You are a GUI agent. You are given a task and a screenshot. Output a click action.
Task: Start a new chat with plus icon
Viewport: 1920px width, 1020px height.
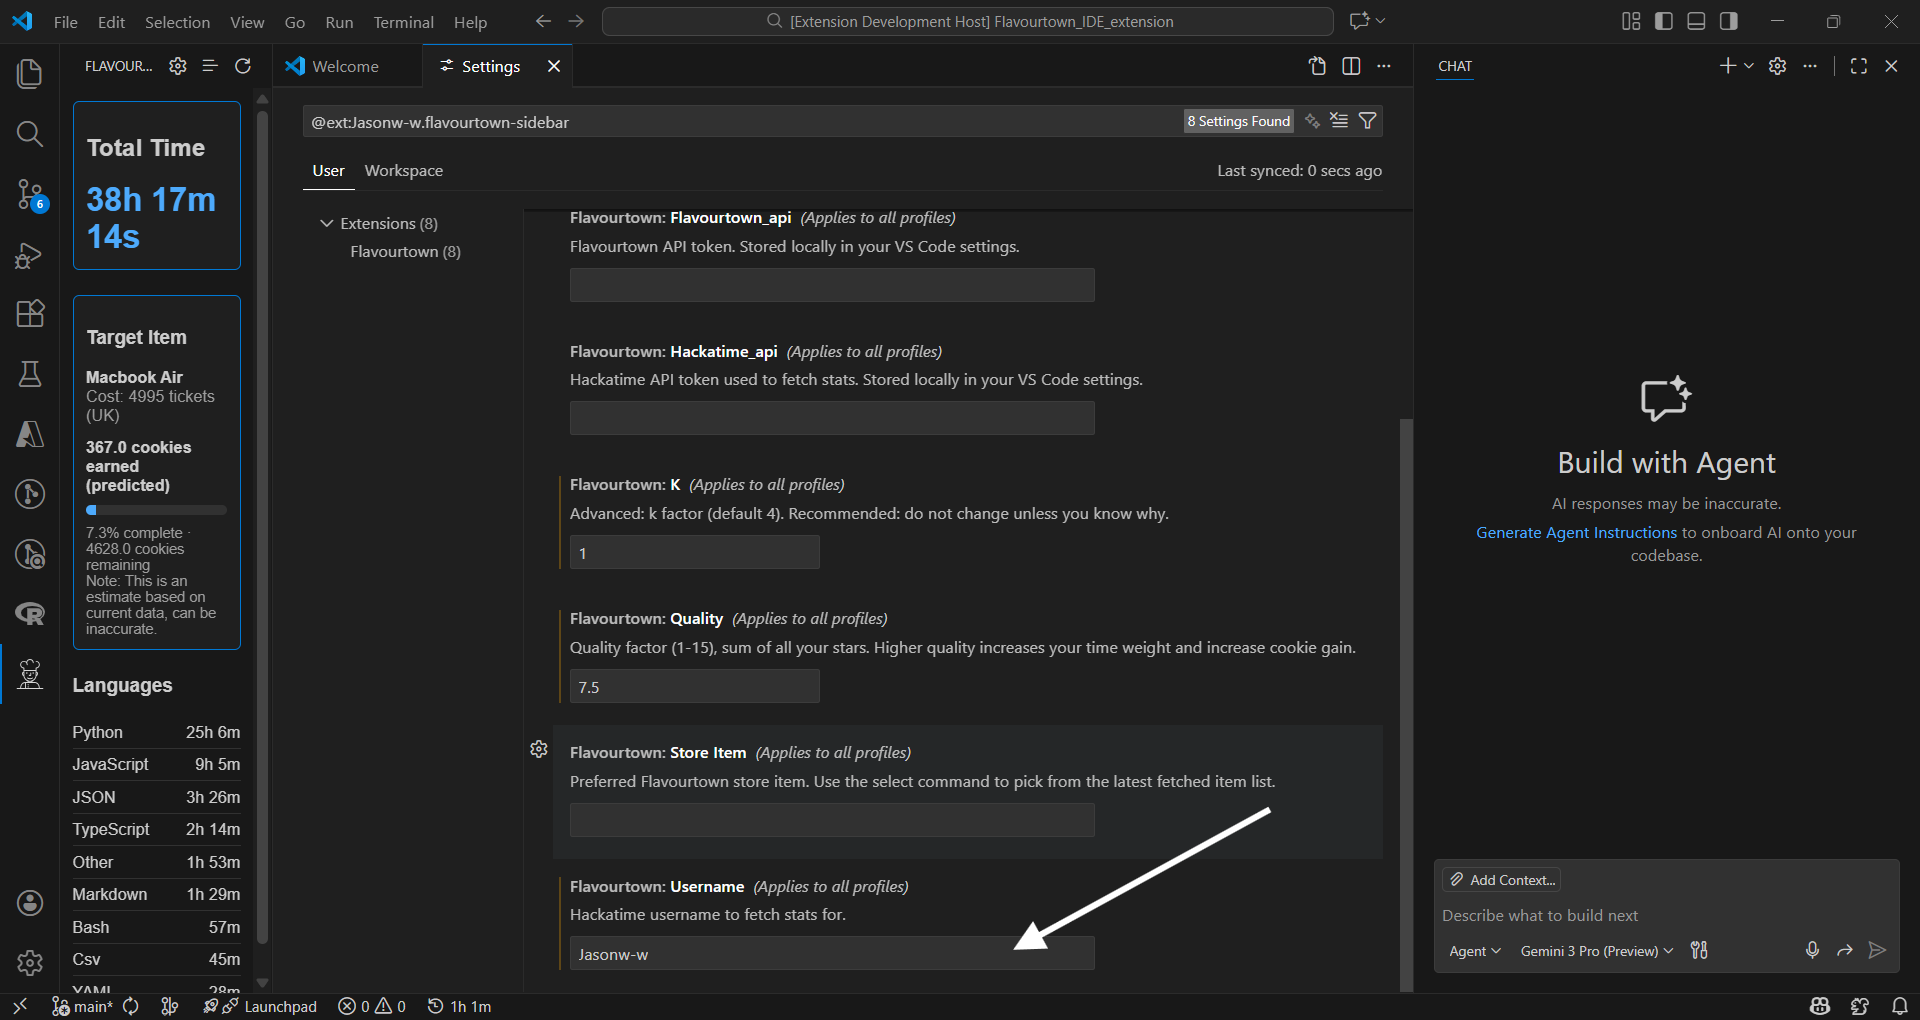coord(1727,66)
